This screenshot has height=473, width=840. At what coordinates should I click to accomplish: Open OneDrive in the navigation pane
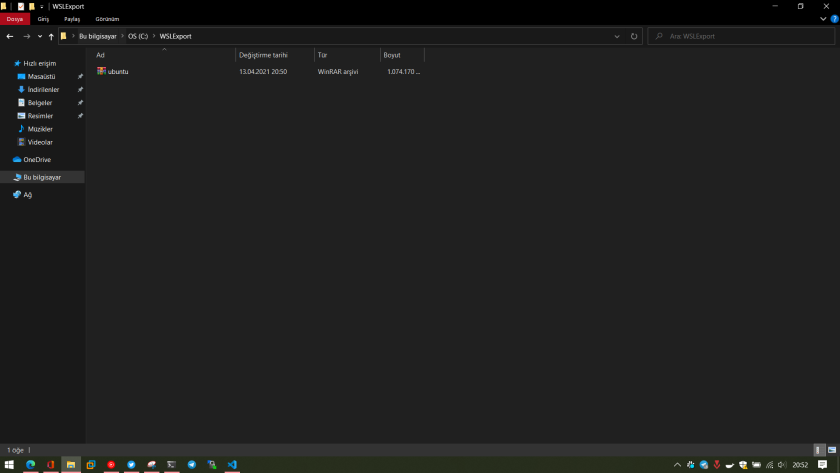(x=36, y=159)
